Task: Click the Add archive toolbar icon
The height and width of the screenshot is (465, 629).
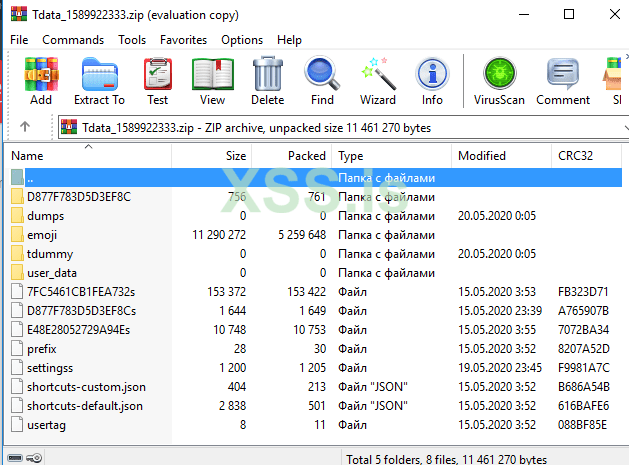Action: (x=41, y=74)
